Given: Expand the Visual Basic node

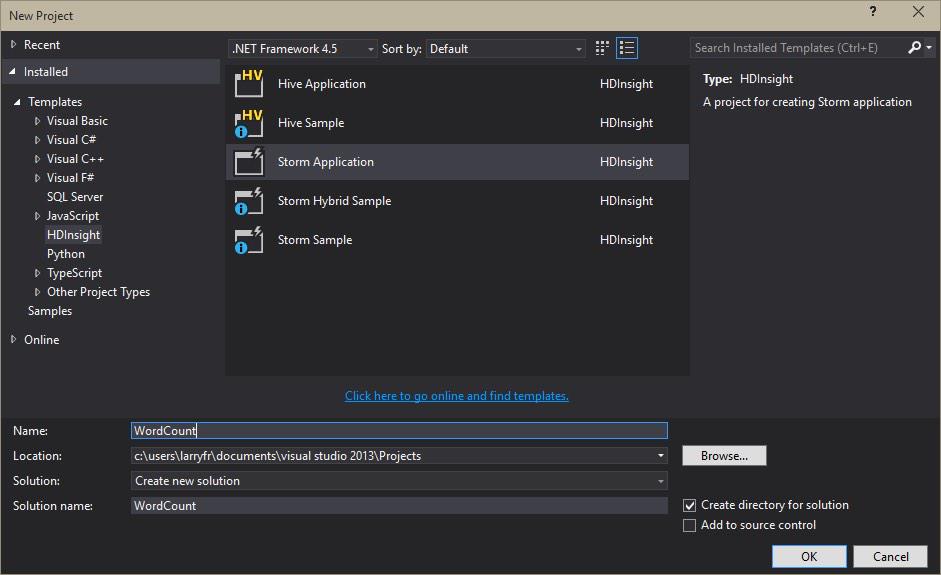Looking at the screenshot, I should [x=37, y=121].
